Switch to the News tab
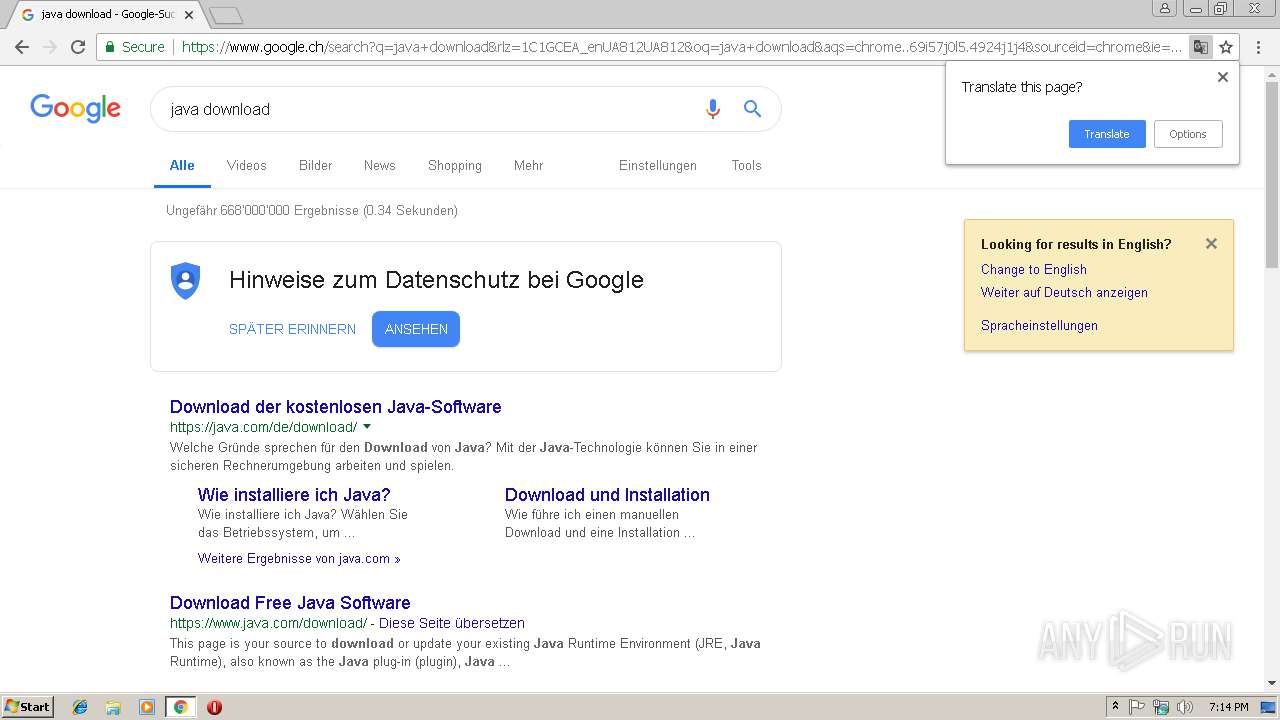Viewport: 1280px width, 720px height. (379, 166)
